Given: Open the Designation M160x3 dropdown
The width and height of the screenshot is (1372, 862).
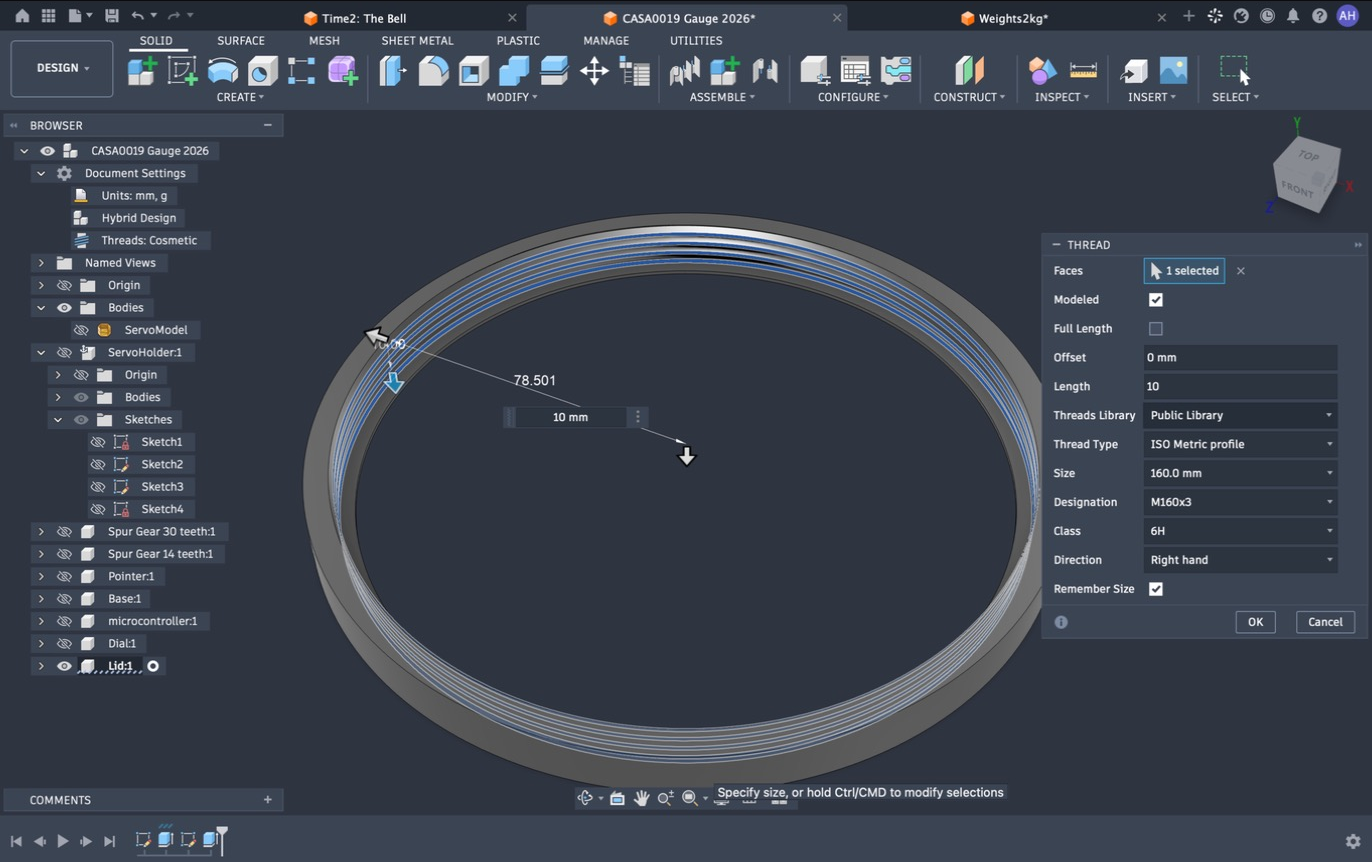Looking at the screenshot, I should [x=1240, y=502].
